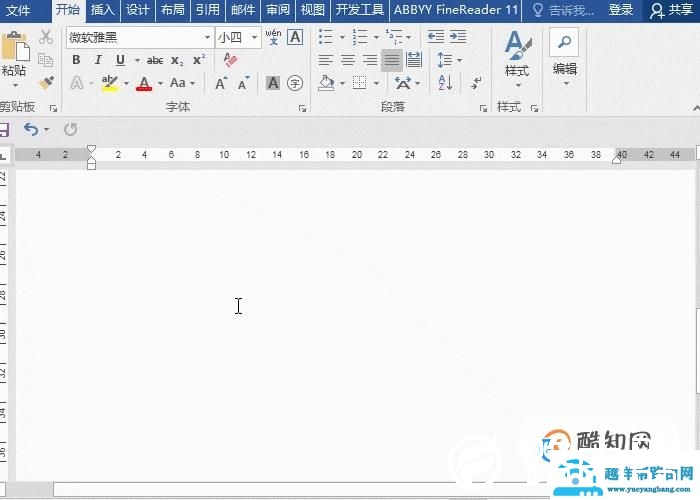Click the red font color swatch button
The height and width of the screenshot is (500, 700).
coord(144,83)
